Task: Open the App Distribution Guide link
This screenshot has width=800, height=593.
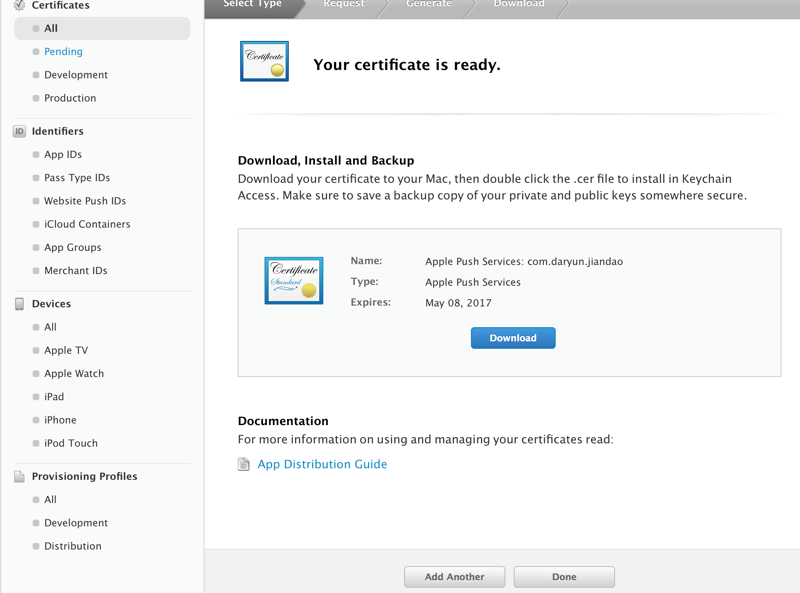Action: 322,465
